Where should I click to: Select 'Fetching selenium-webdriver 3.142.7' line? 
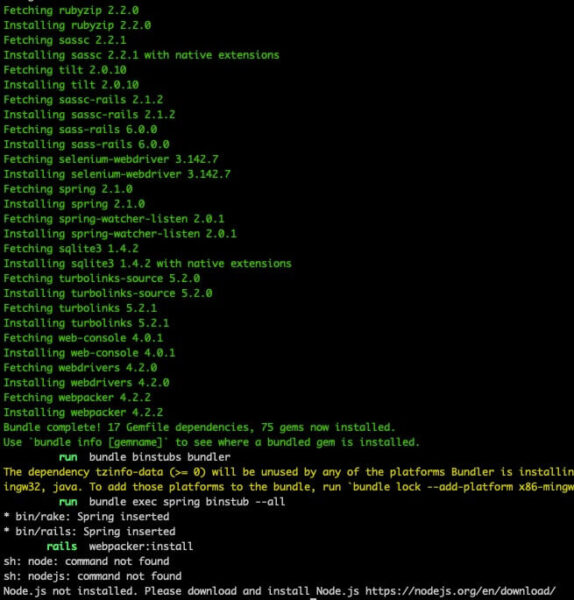coord(111,160)
